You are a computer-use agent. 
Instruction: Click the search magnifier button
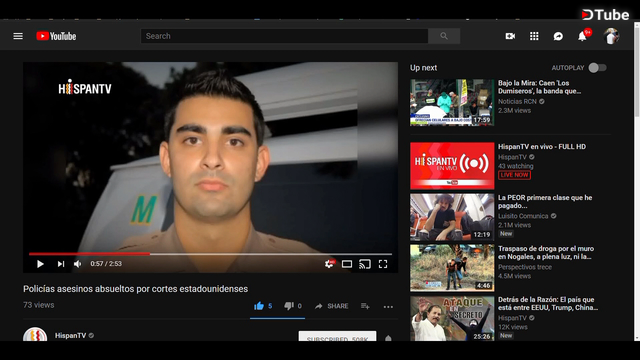pyautogui.click(x=444, y=36)
